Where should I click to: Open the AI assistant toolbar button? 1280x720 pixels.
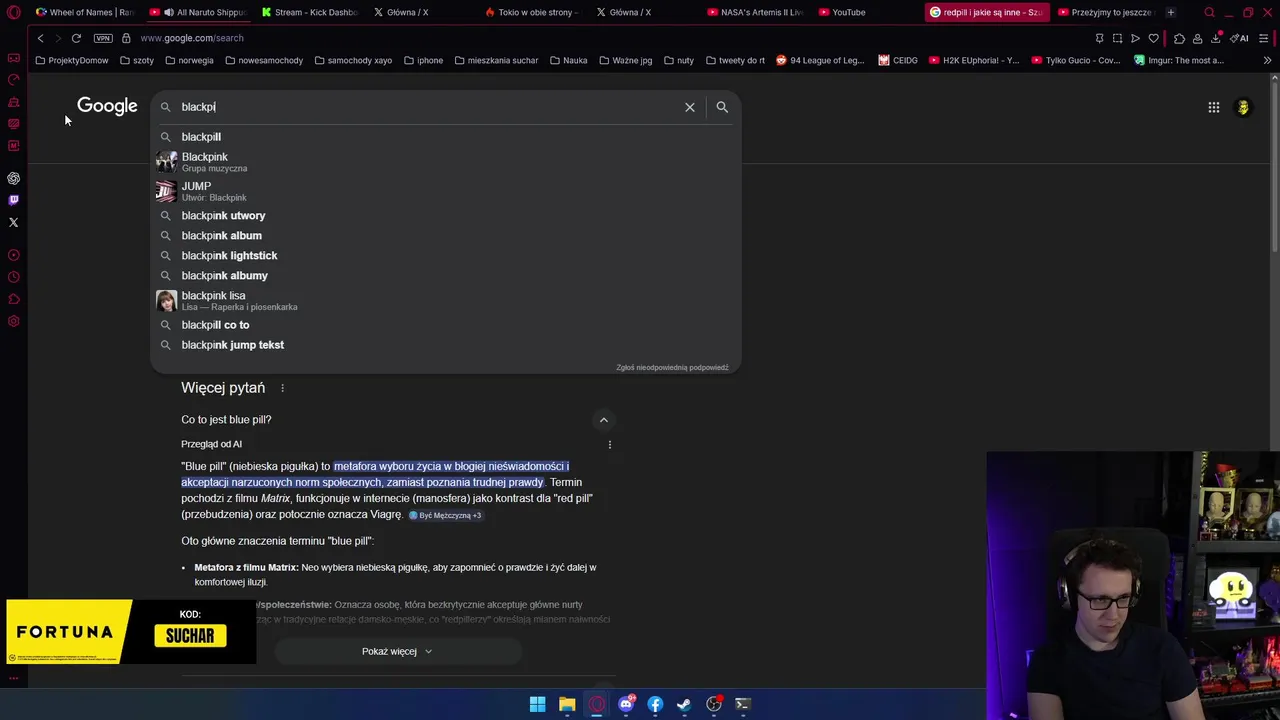(1240, 38)
